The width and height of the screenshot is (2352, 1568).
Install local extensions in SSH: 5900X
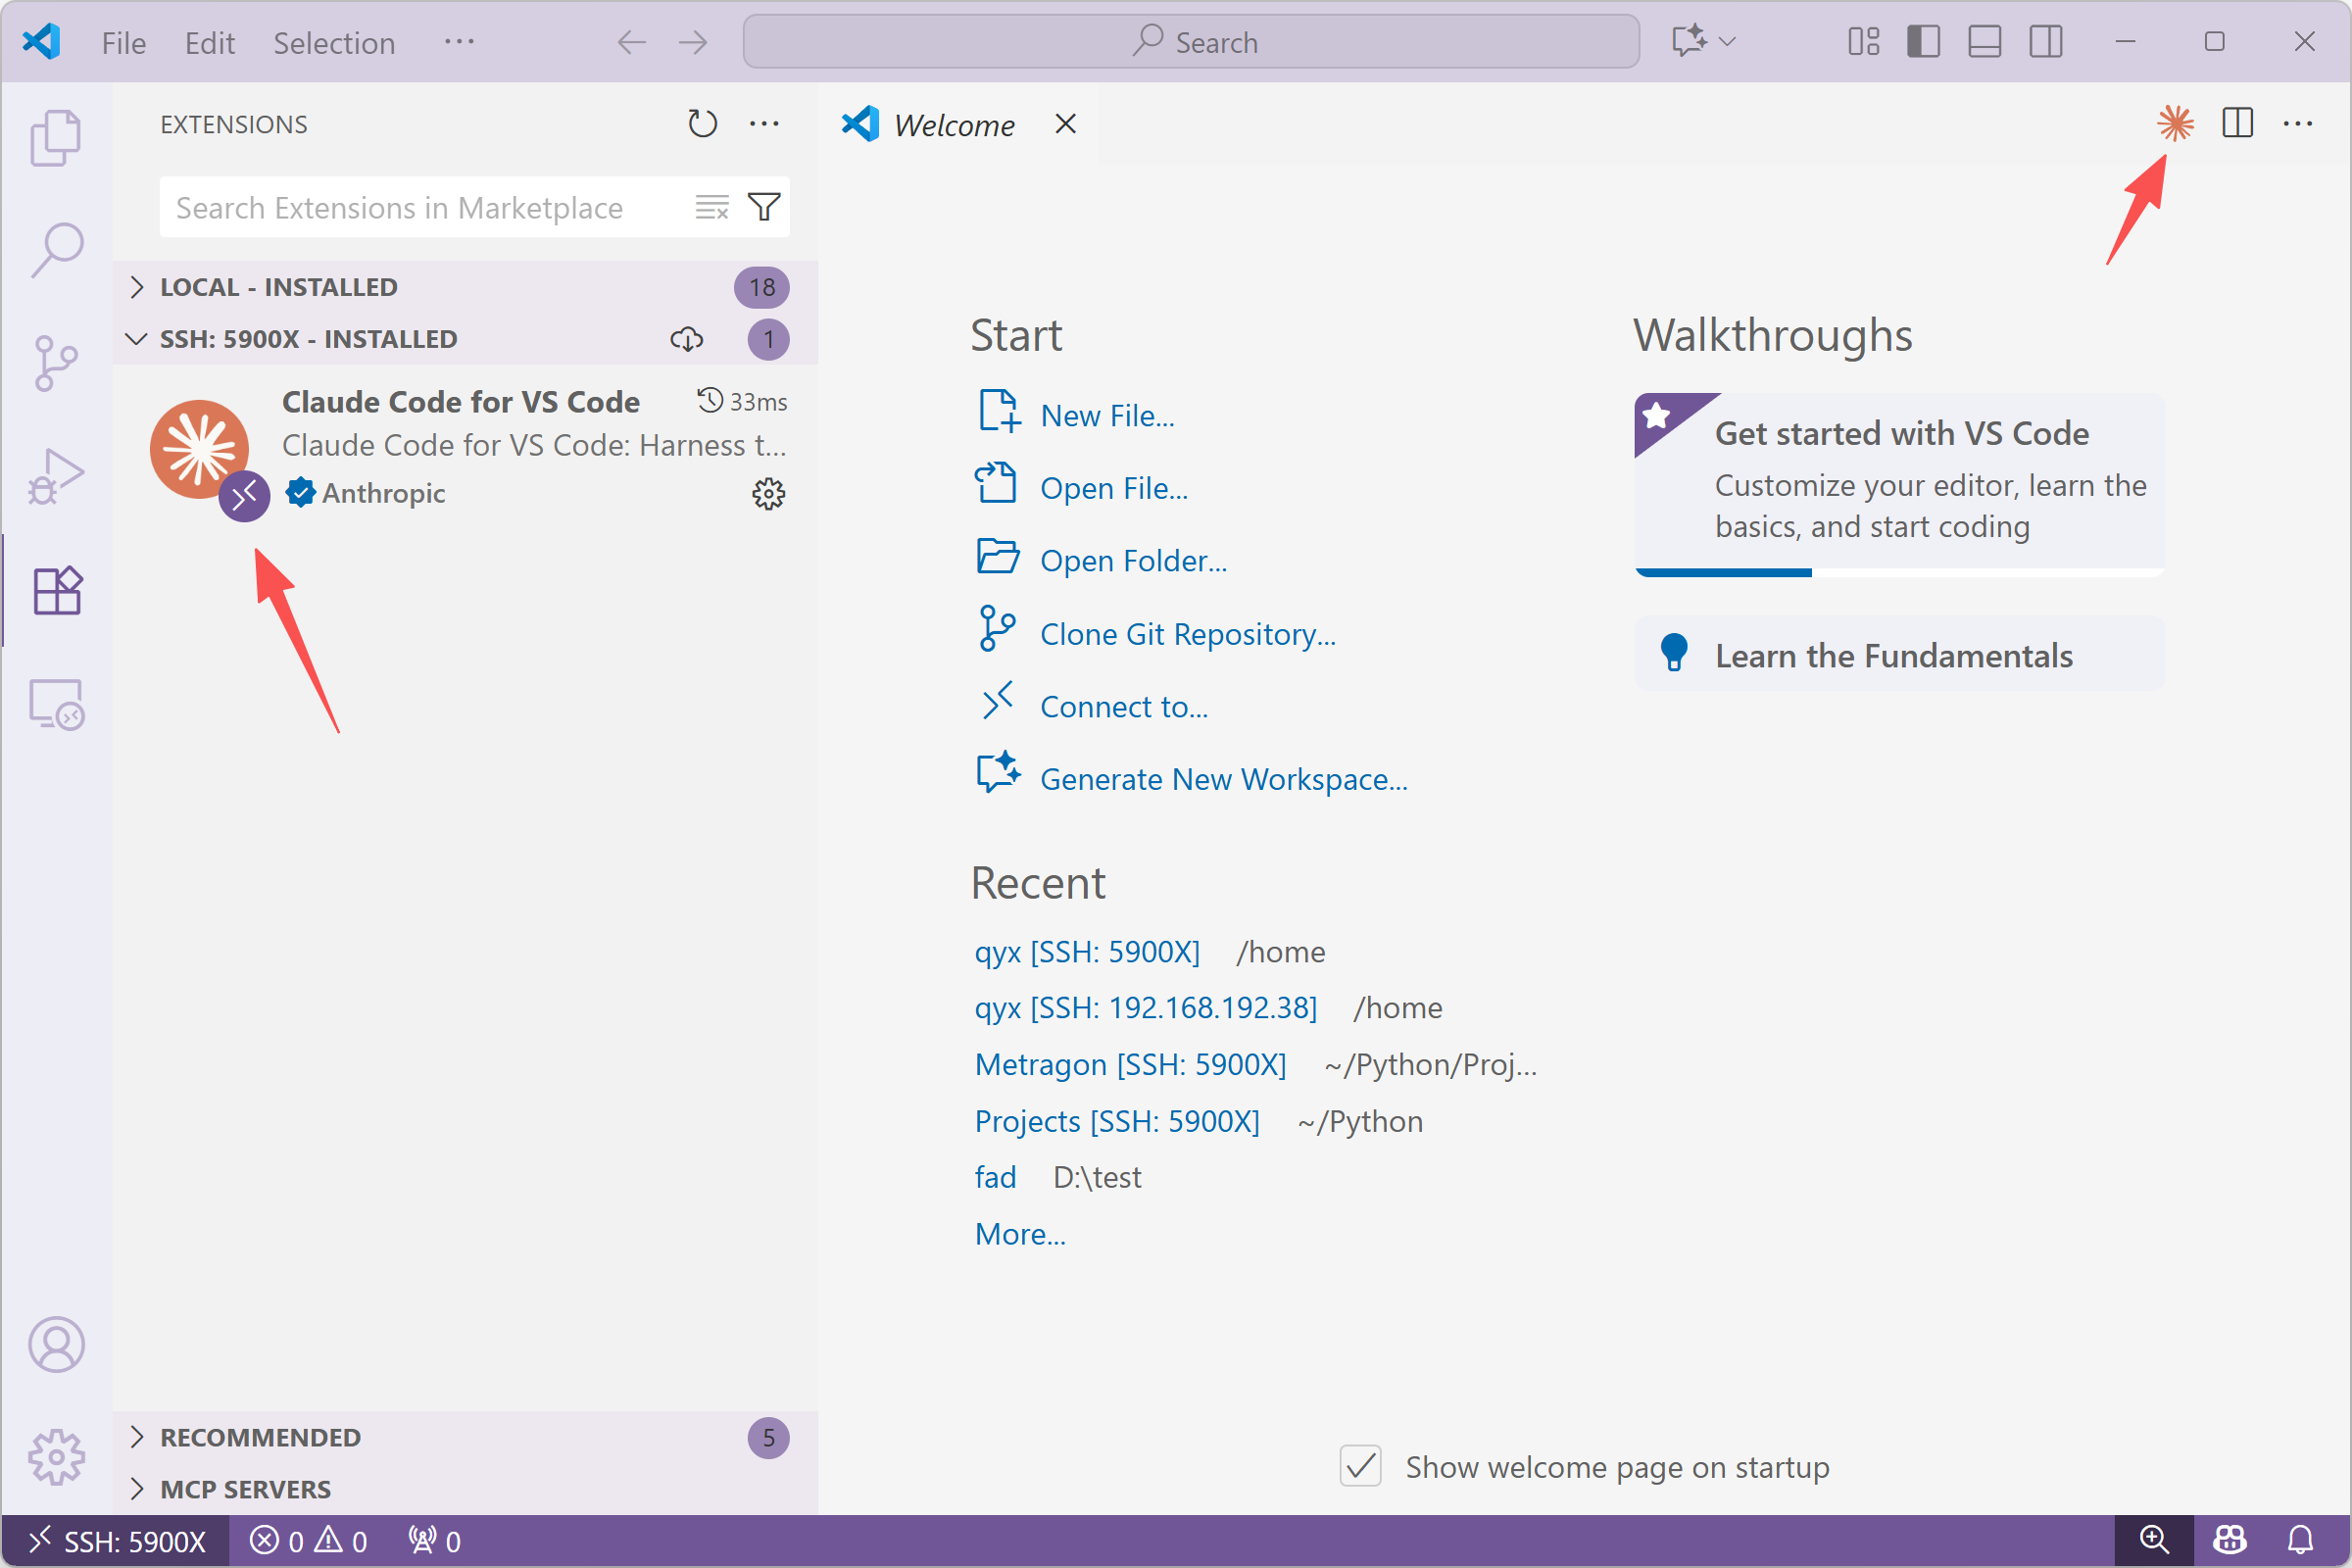pyautogui.click(x=686, y=339)
